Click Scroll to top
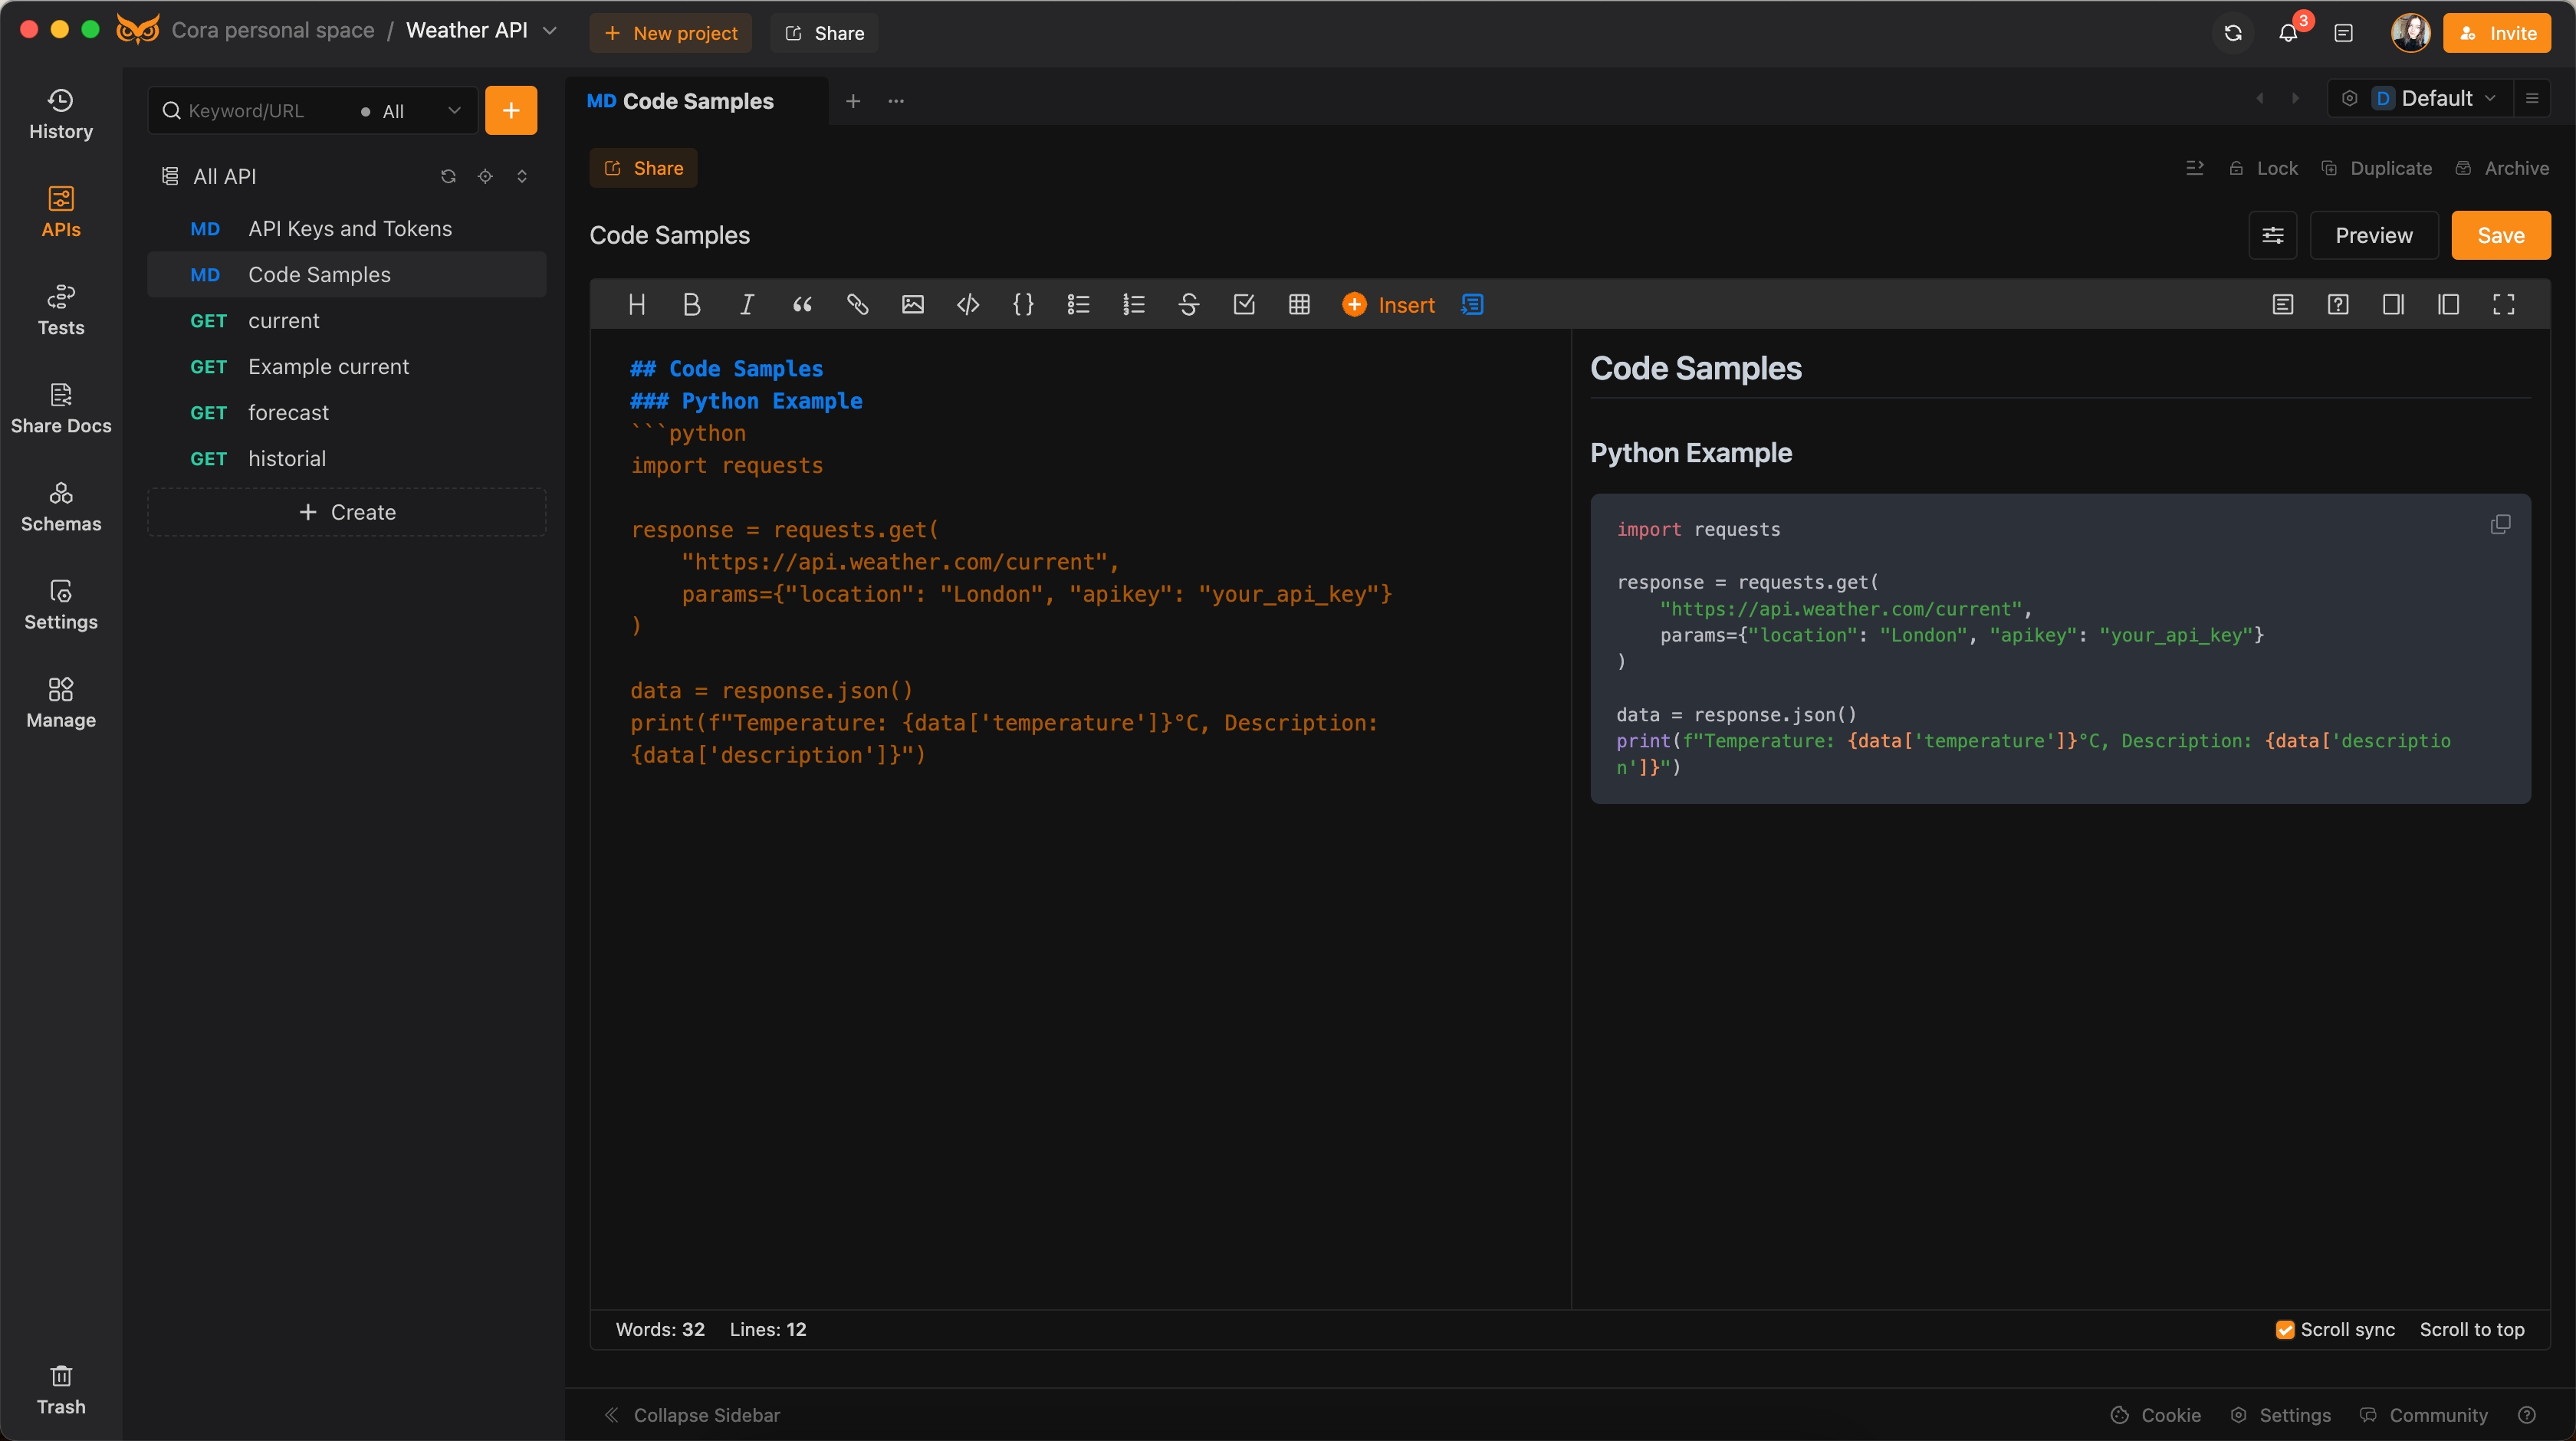This screenshot has width=2576, height=1441. tap(2472, 1330)
